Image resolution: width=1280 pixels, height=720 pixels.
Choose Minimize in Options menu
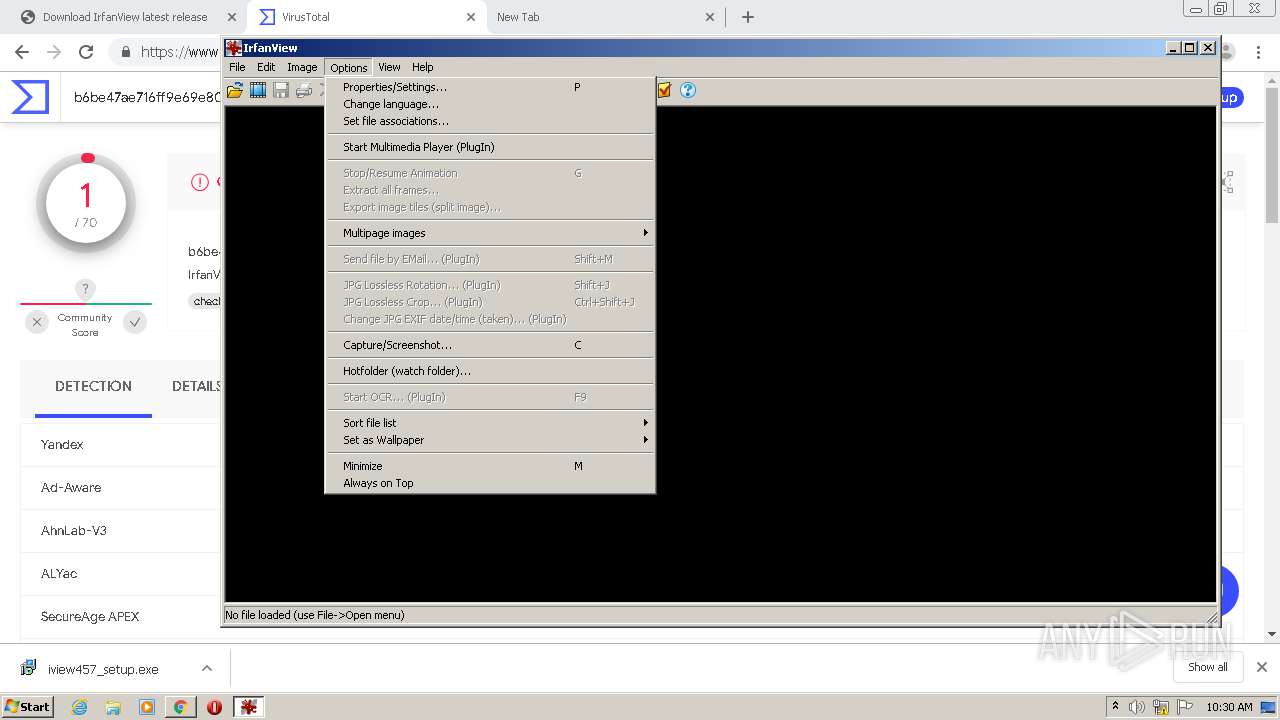490,466
